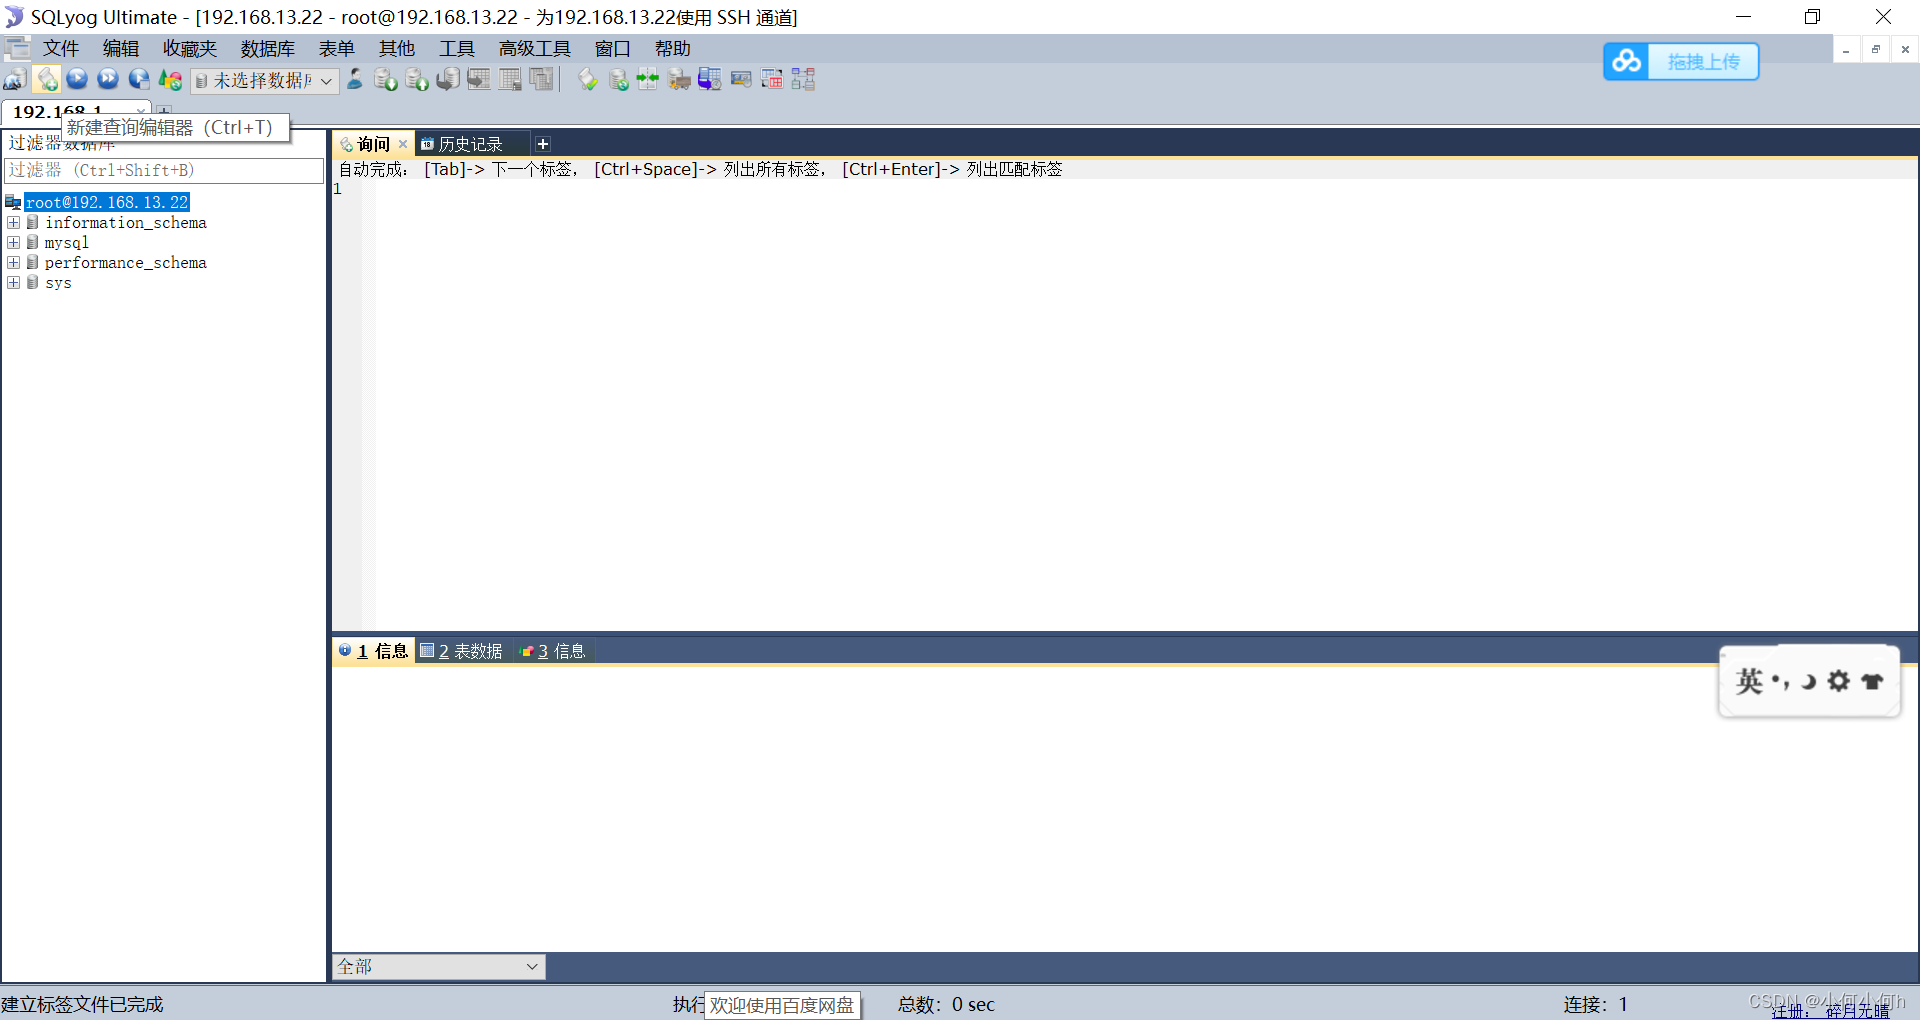Click the Schema Designer grid icon
This screenshot has height=1020, width=1920.
772,79
